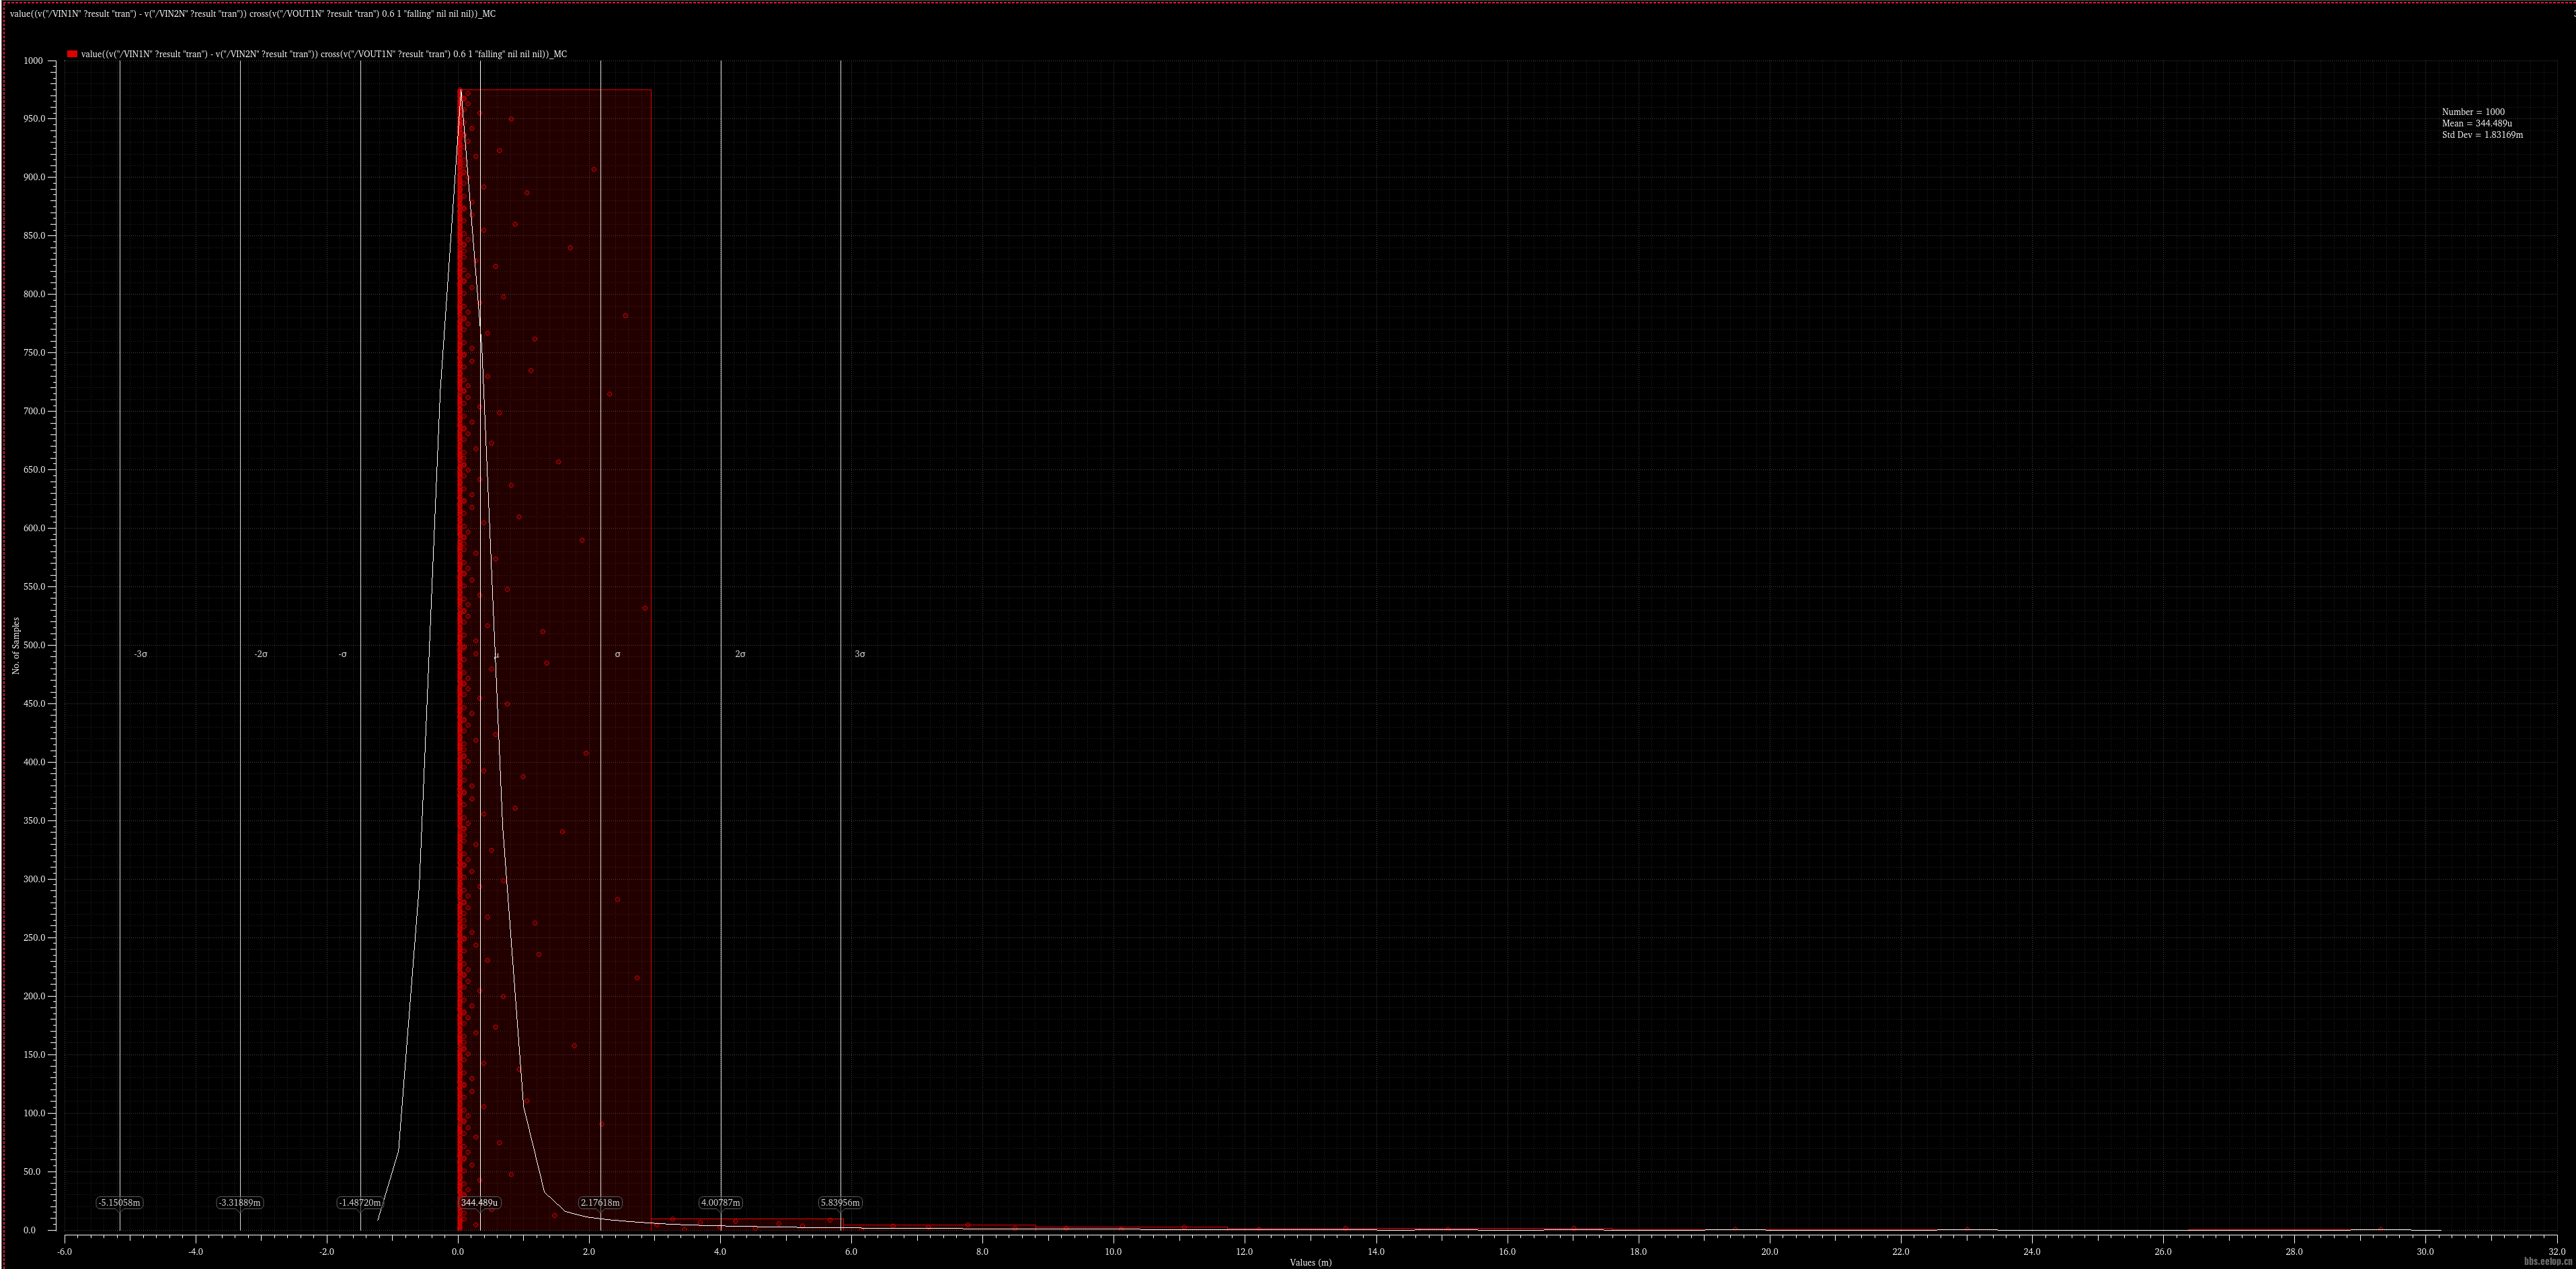The width and height of the screenshot is (2576, 1269).
Task: Click the plot title at the top
Action: pos(253,14)
